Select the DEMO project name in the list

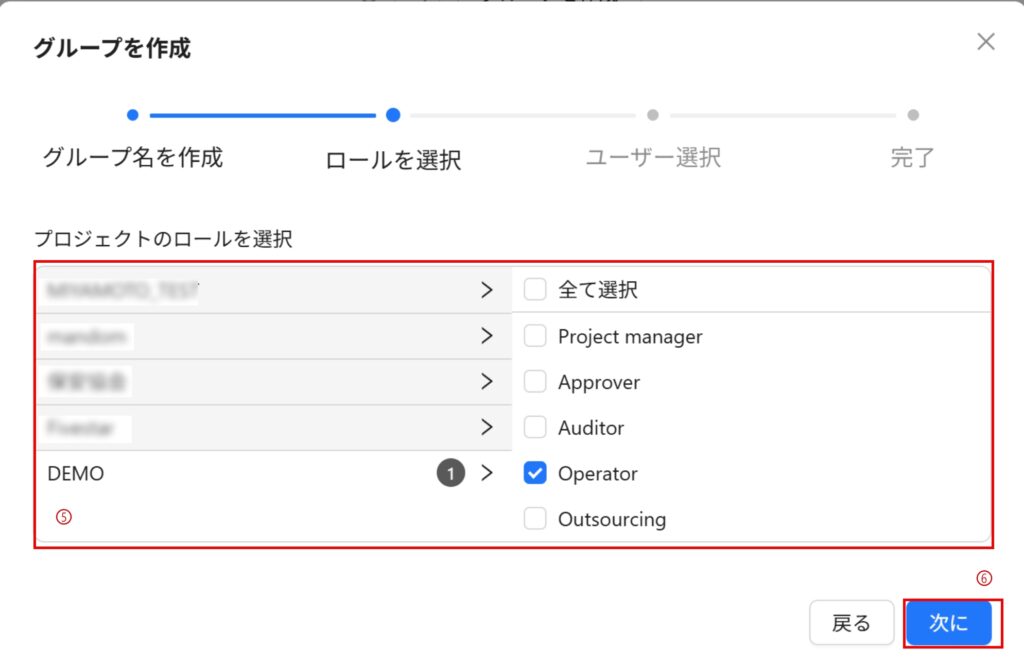[x=76, y=474]
